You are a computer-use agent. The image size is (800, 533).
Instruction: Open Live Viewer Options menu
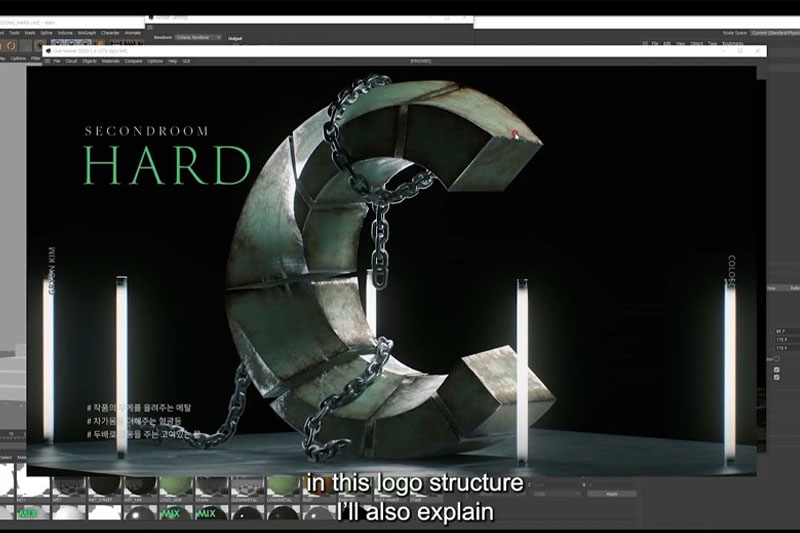pos(155,61)
